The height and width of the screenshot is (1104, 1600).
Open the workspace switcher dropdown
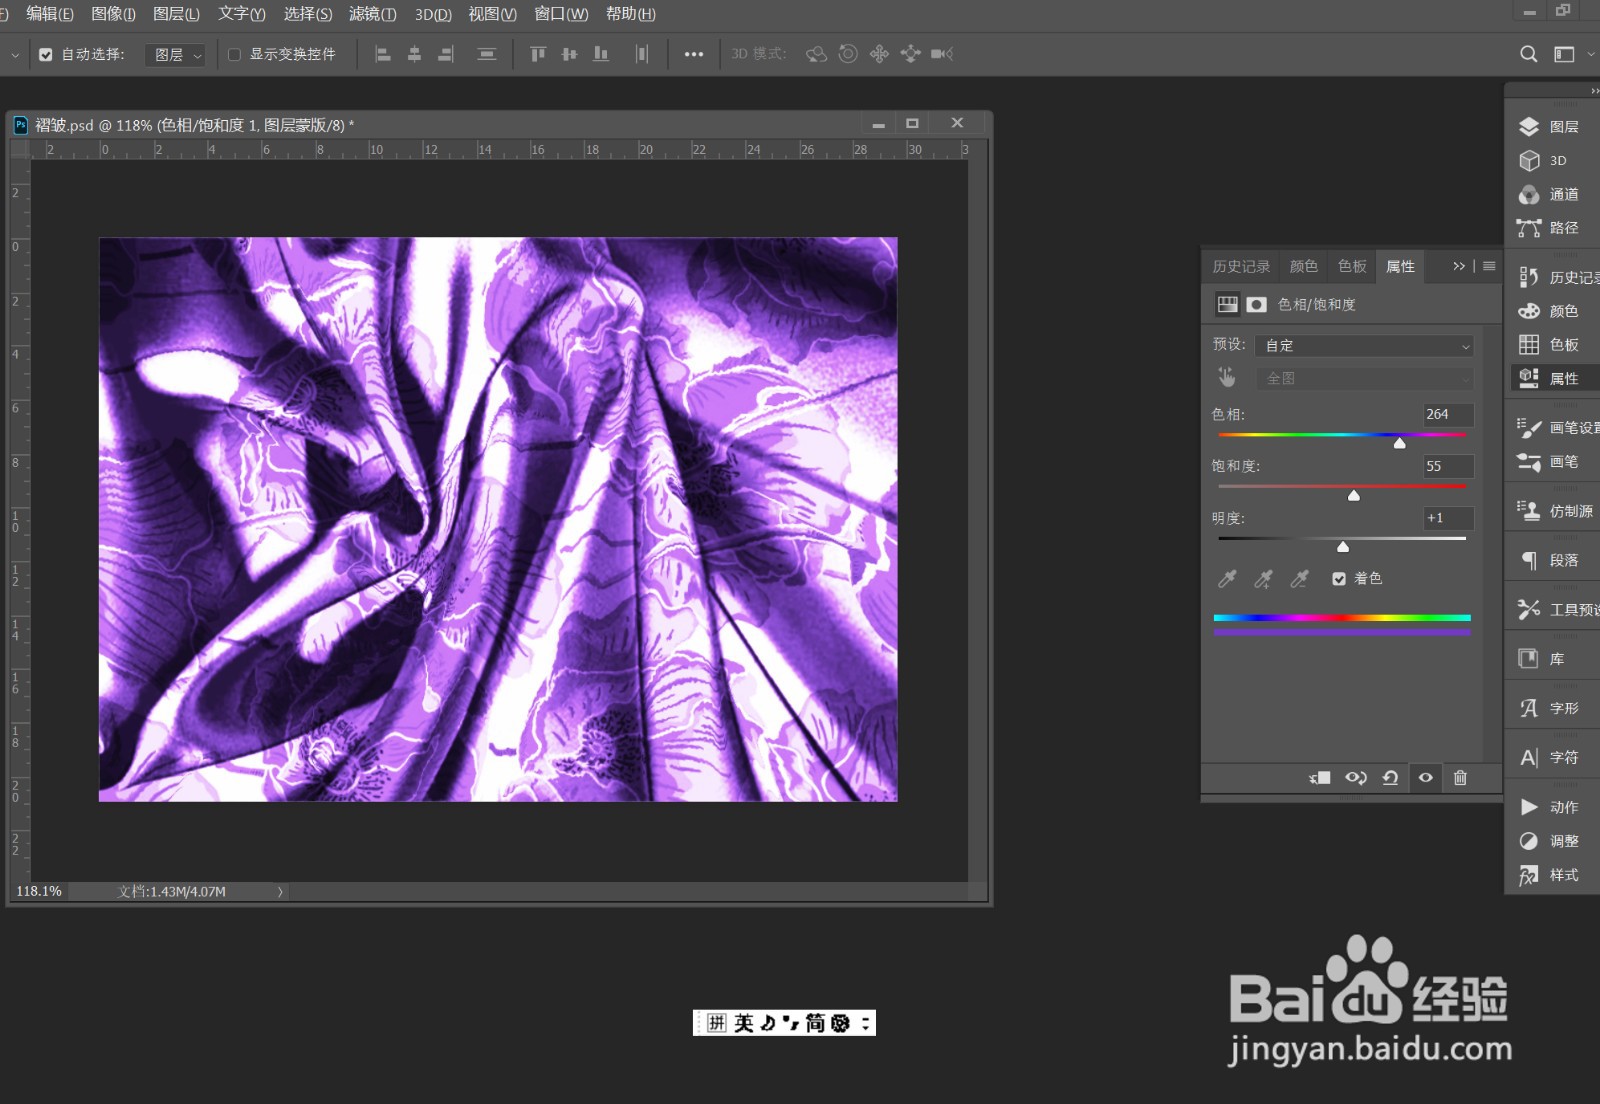pyautogui.click(x=1571, y=54)
